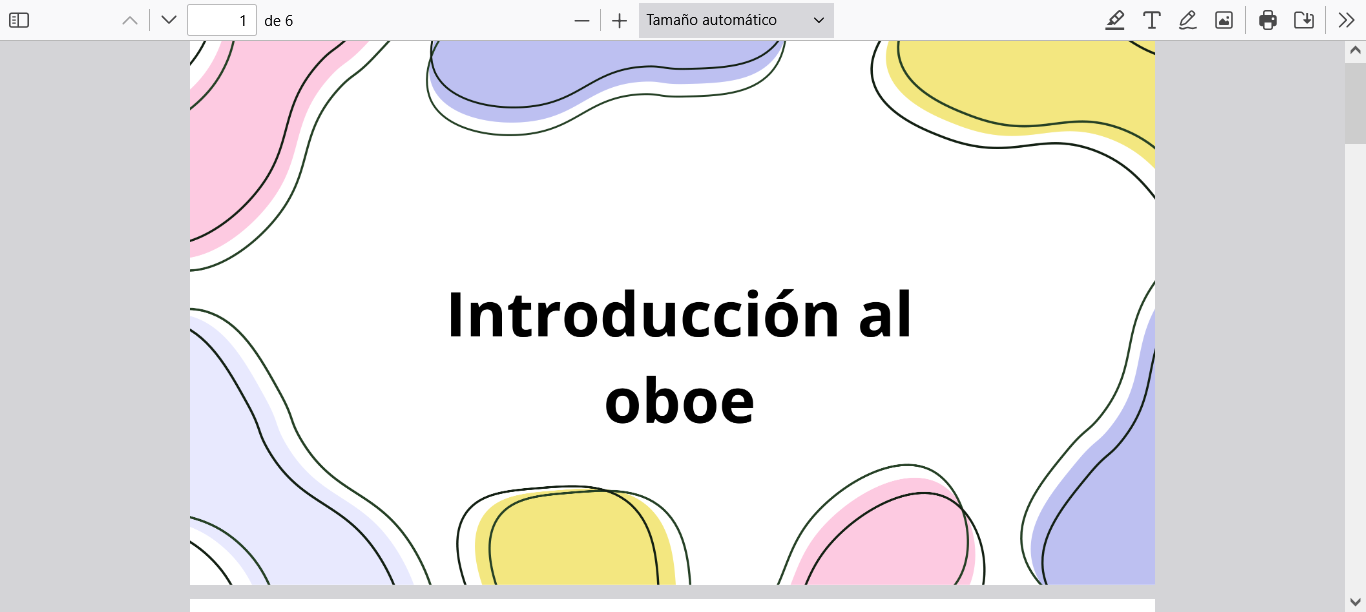The height and width of the screenshot is (612, 1366).
Task: Click the page number input field
Action: point(222,20)
